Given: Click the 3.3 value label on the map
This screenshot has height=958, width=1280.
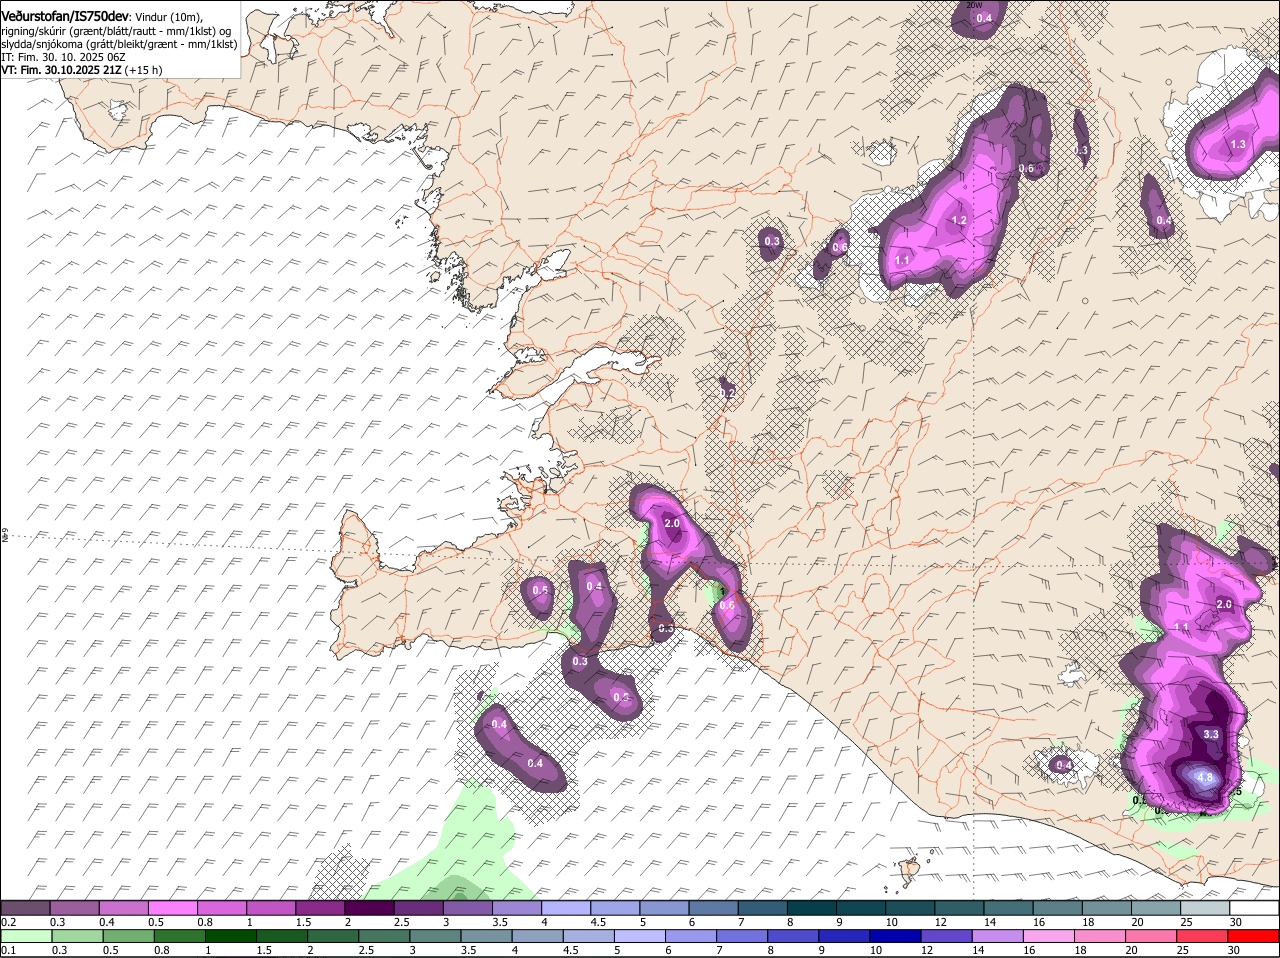Looking at the screenshot, I should click(1211, 734).
